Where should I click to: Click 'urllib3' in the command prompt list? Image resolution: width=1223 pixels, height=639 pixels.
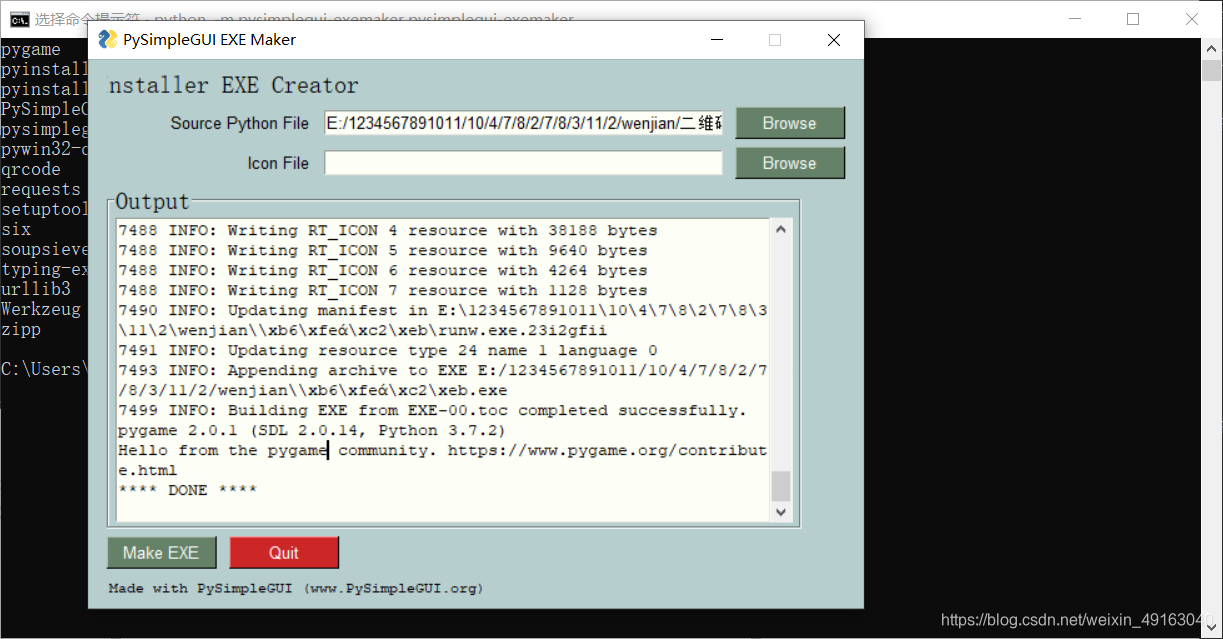(36, 289)
